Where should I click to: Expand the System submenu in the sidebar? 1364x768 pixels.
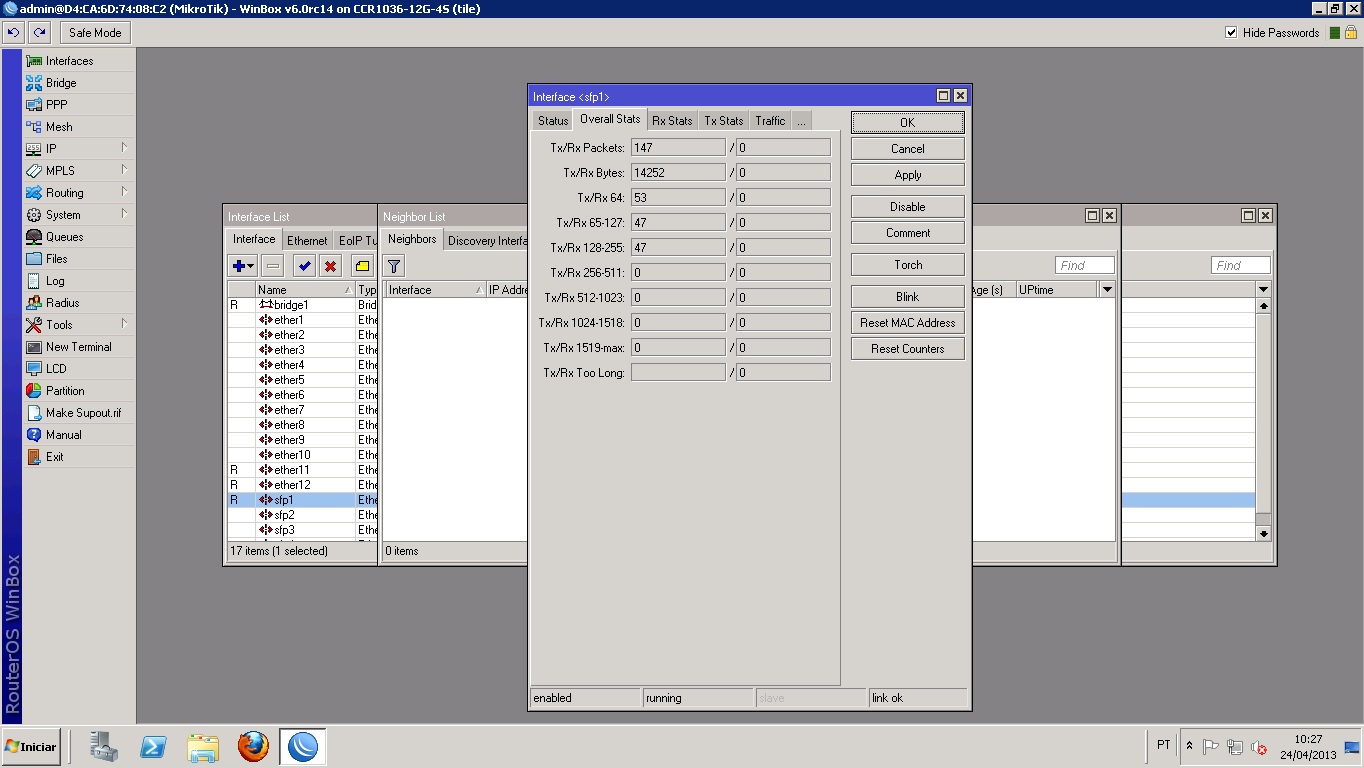(79, 215)
